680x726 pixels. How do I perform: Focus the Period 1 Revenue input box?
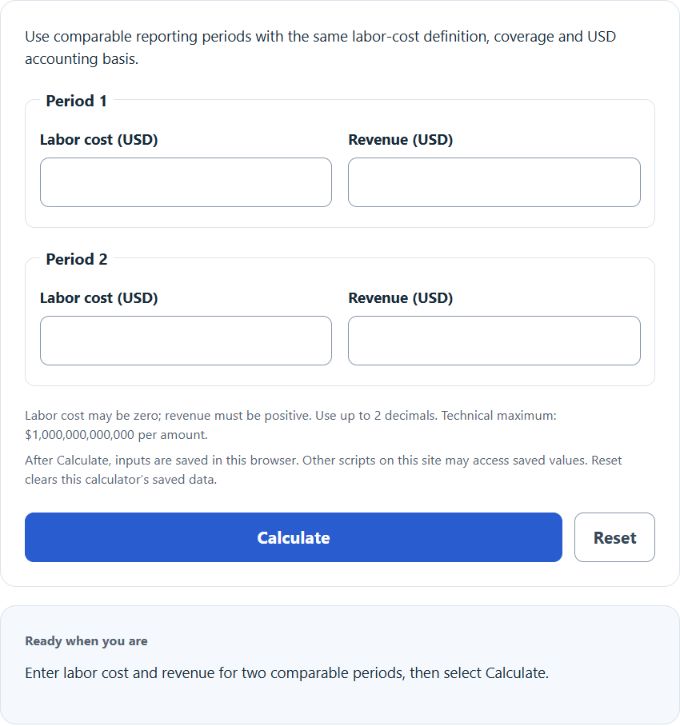tap(494, 182)
